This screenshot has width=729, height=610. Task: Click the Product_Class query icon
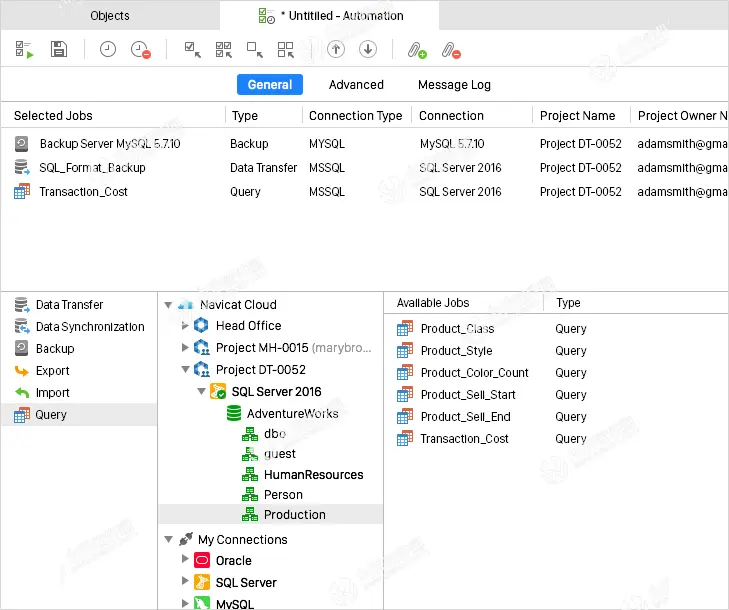(x=405, y=328)
